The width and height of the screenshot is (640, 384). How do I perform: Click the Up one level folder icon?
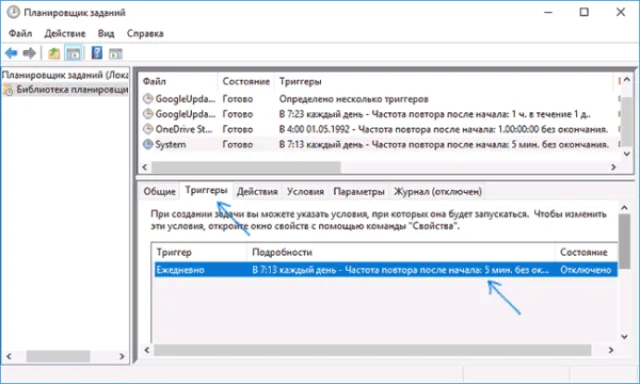pyautogui.click(x=54, y=53)
